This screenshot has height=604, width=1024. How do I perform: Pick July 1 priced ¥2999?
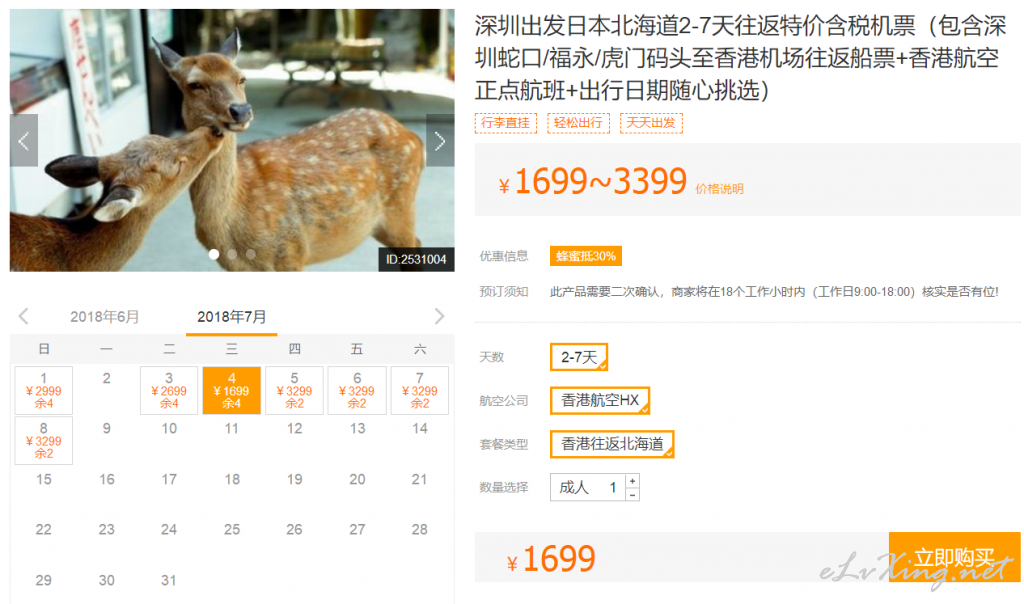point(44,390)
